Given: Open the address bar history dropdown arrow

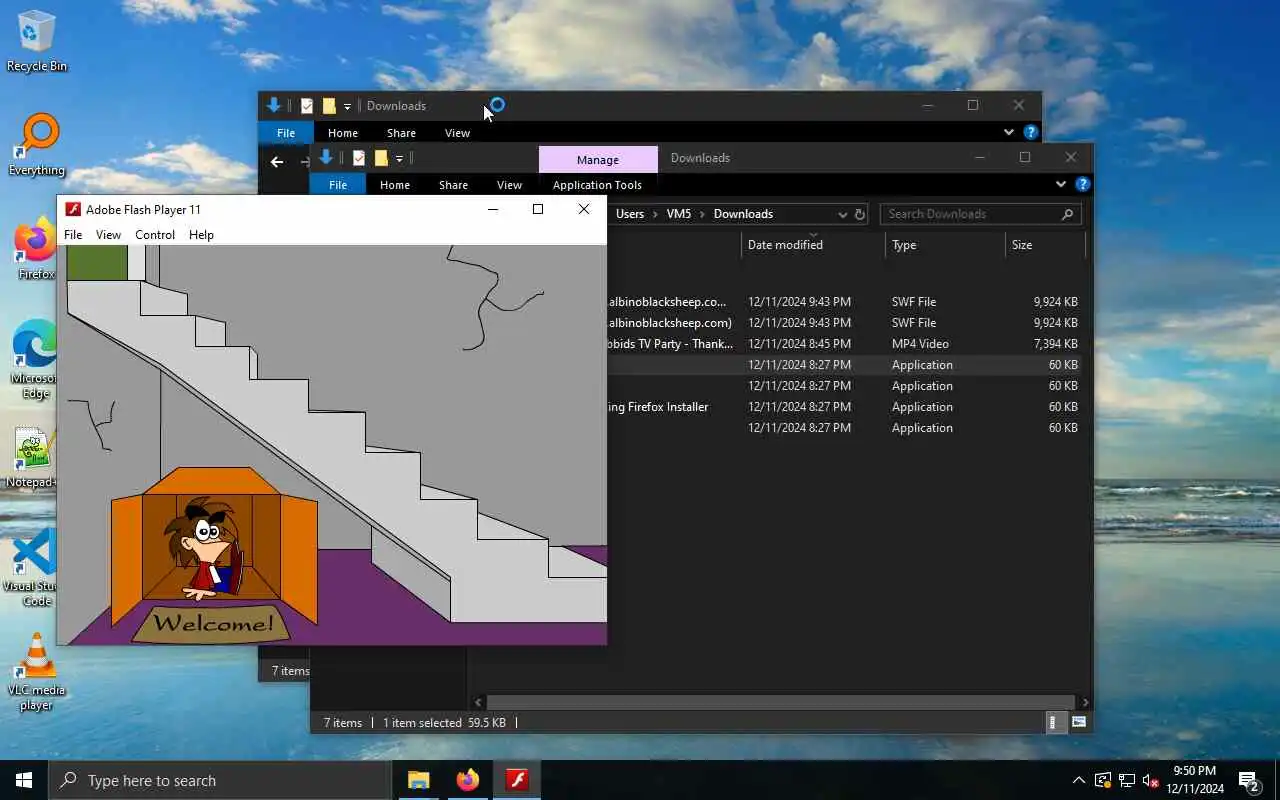Looking at the screenshot, I should (x=842, y=214).
